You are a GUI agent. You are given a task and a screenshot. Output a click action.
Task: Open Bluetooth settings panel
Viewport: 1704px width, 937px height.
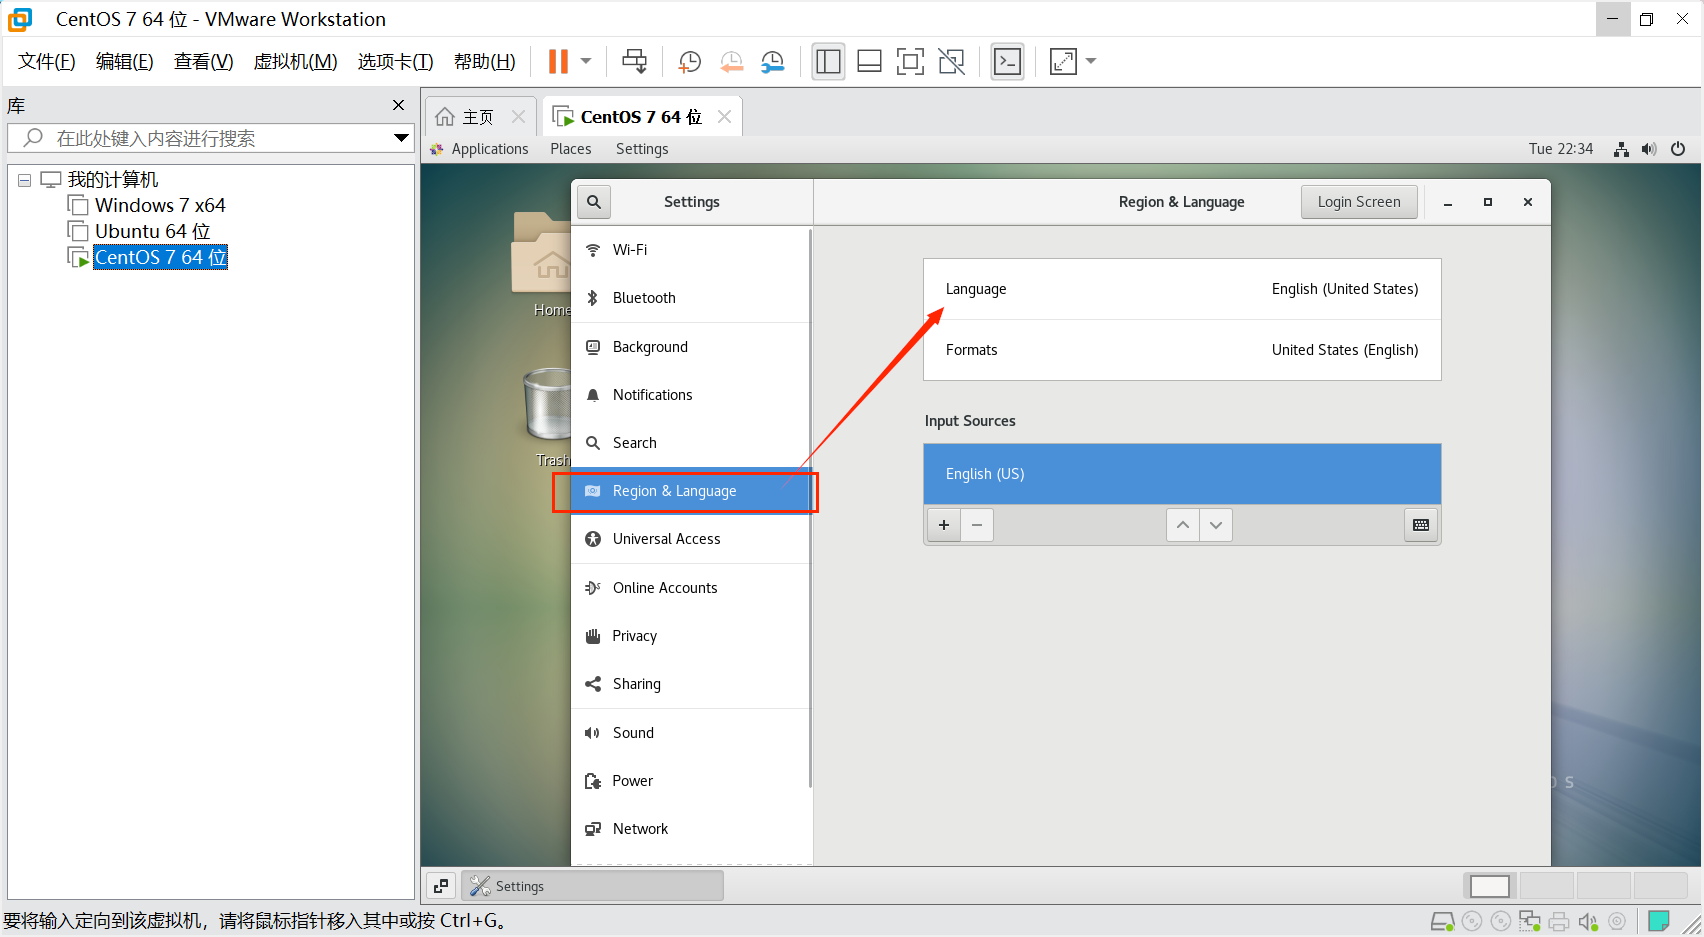coord(690,298)
